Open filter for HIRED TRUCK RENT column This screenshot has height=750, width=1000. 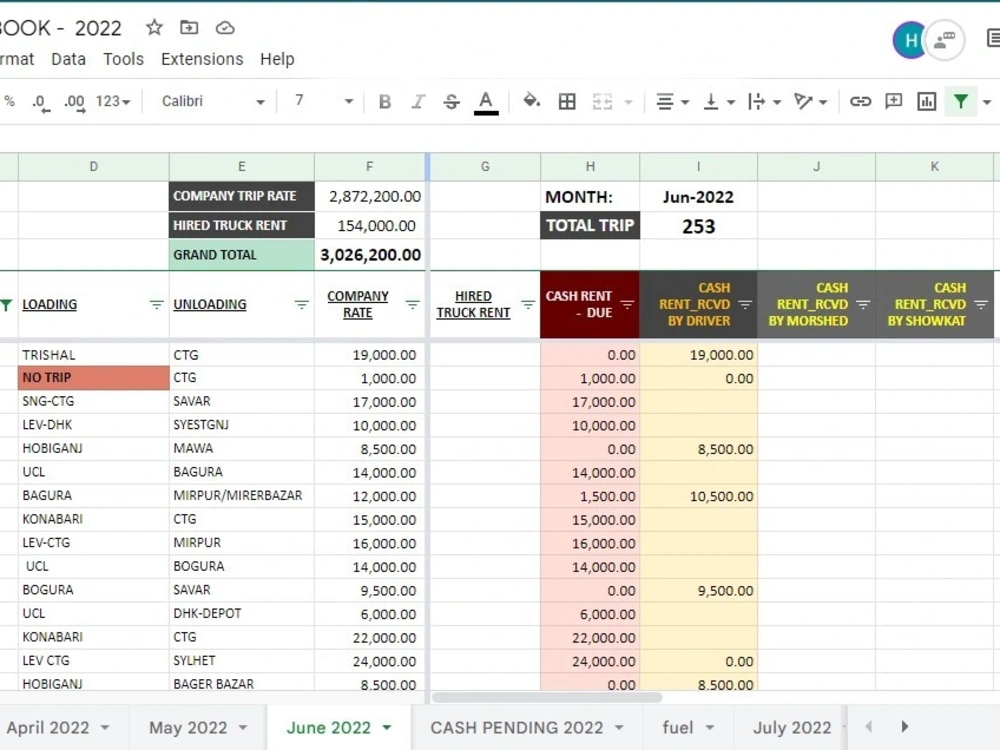tap(528, 305)
